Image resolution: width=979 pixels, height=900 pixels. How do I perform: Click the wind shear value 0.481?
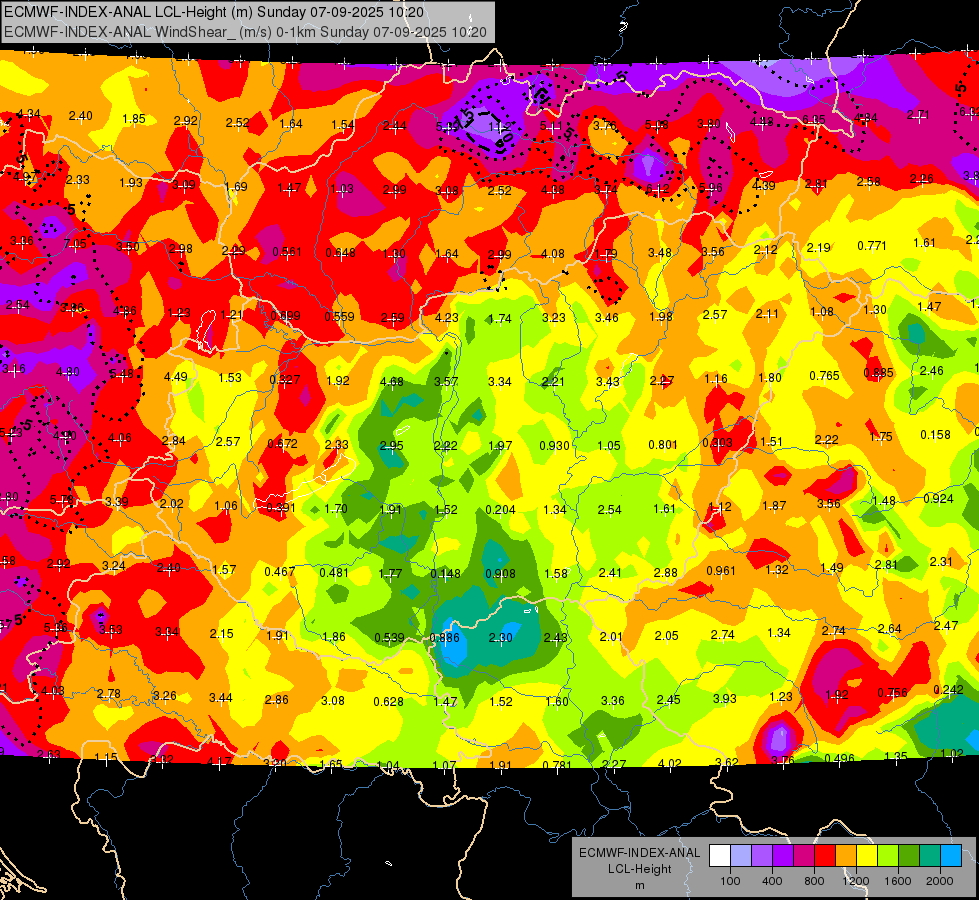334,572
